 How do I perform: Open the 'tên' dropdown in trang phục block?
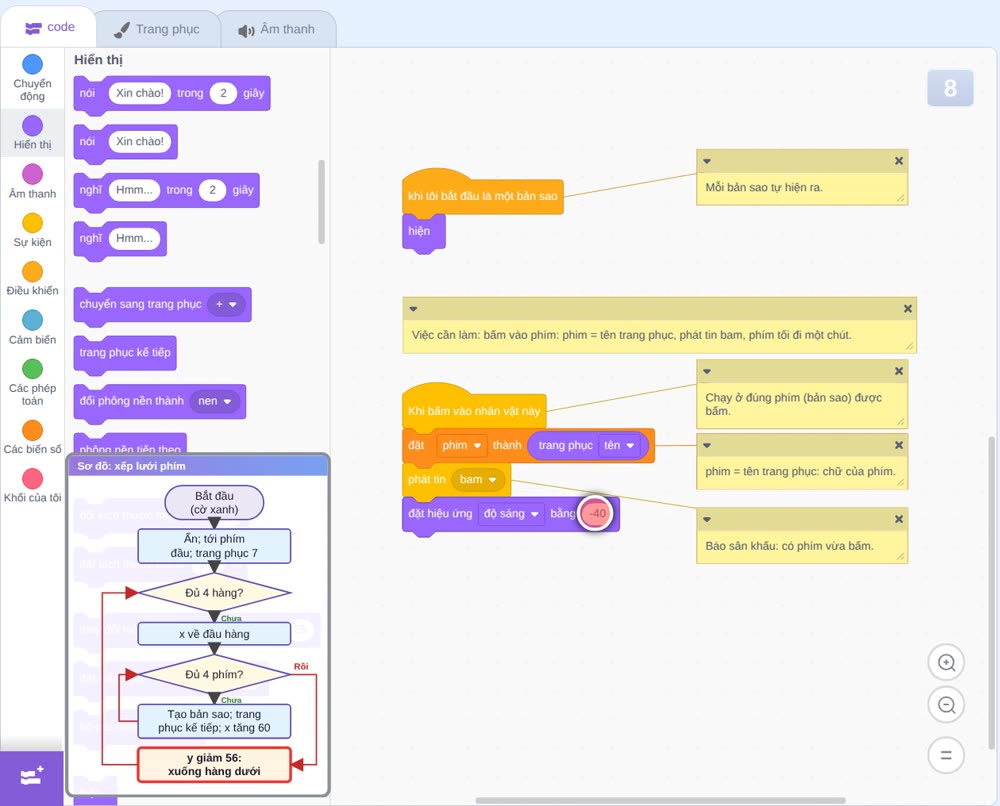(x=619, y=445)
